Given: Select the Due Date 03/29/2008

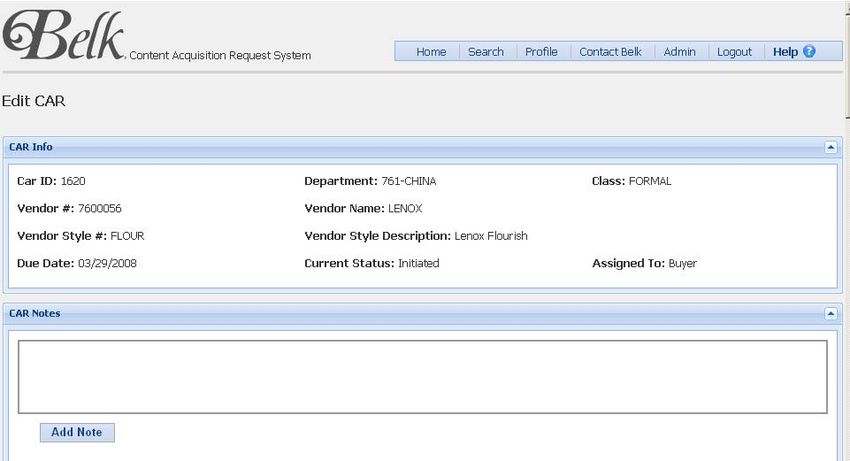Looking at the screenshot, I should 107,263.
